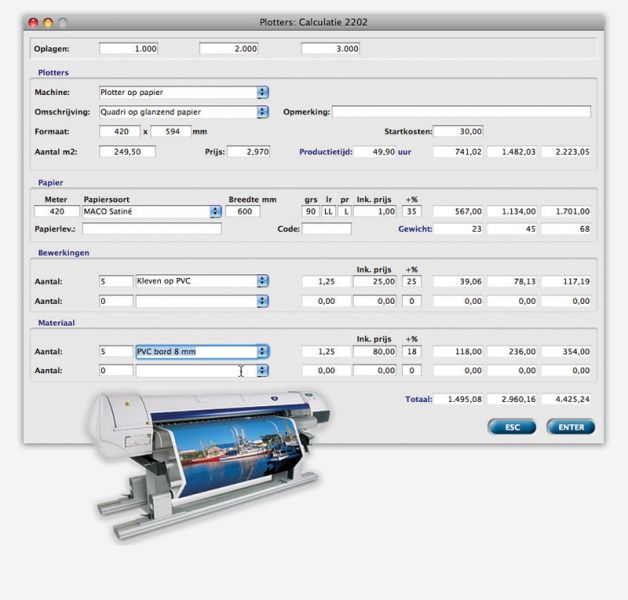628x600 pixels.
Task: Click the +% field 25 in Bewerkingen
Action: (x=412, y=282)
